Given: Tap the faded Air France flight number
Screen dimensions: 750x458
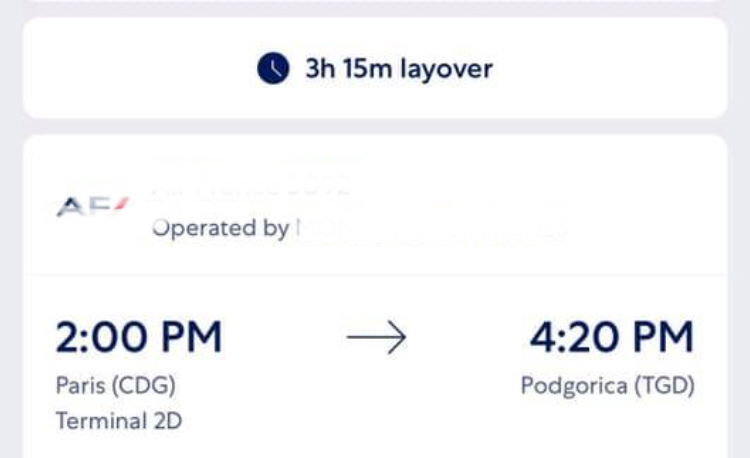Looking at the screenshot, I should coord(251,186).
